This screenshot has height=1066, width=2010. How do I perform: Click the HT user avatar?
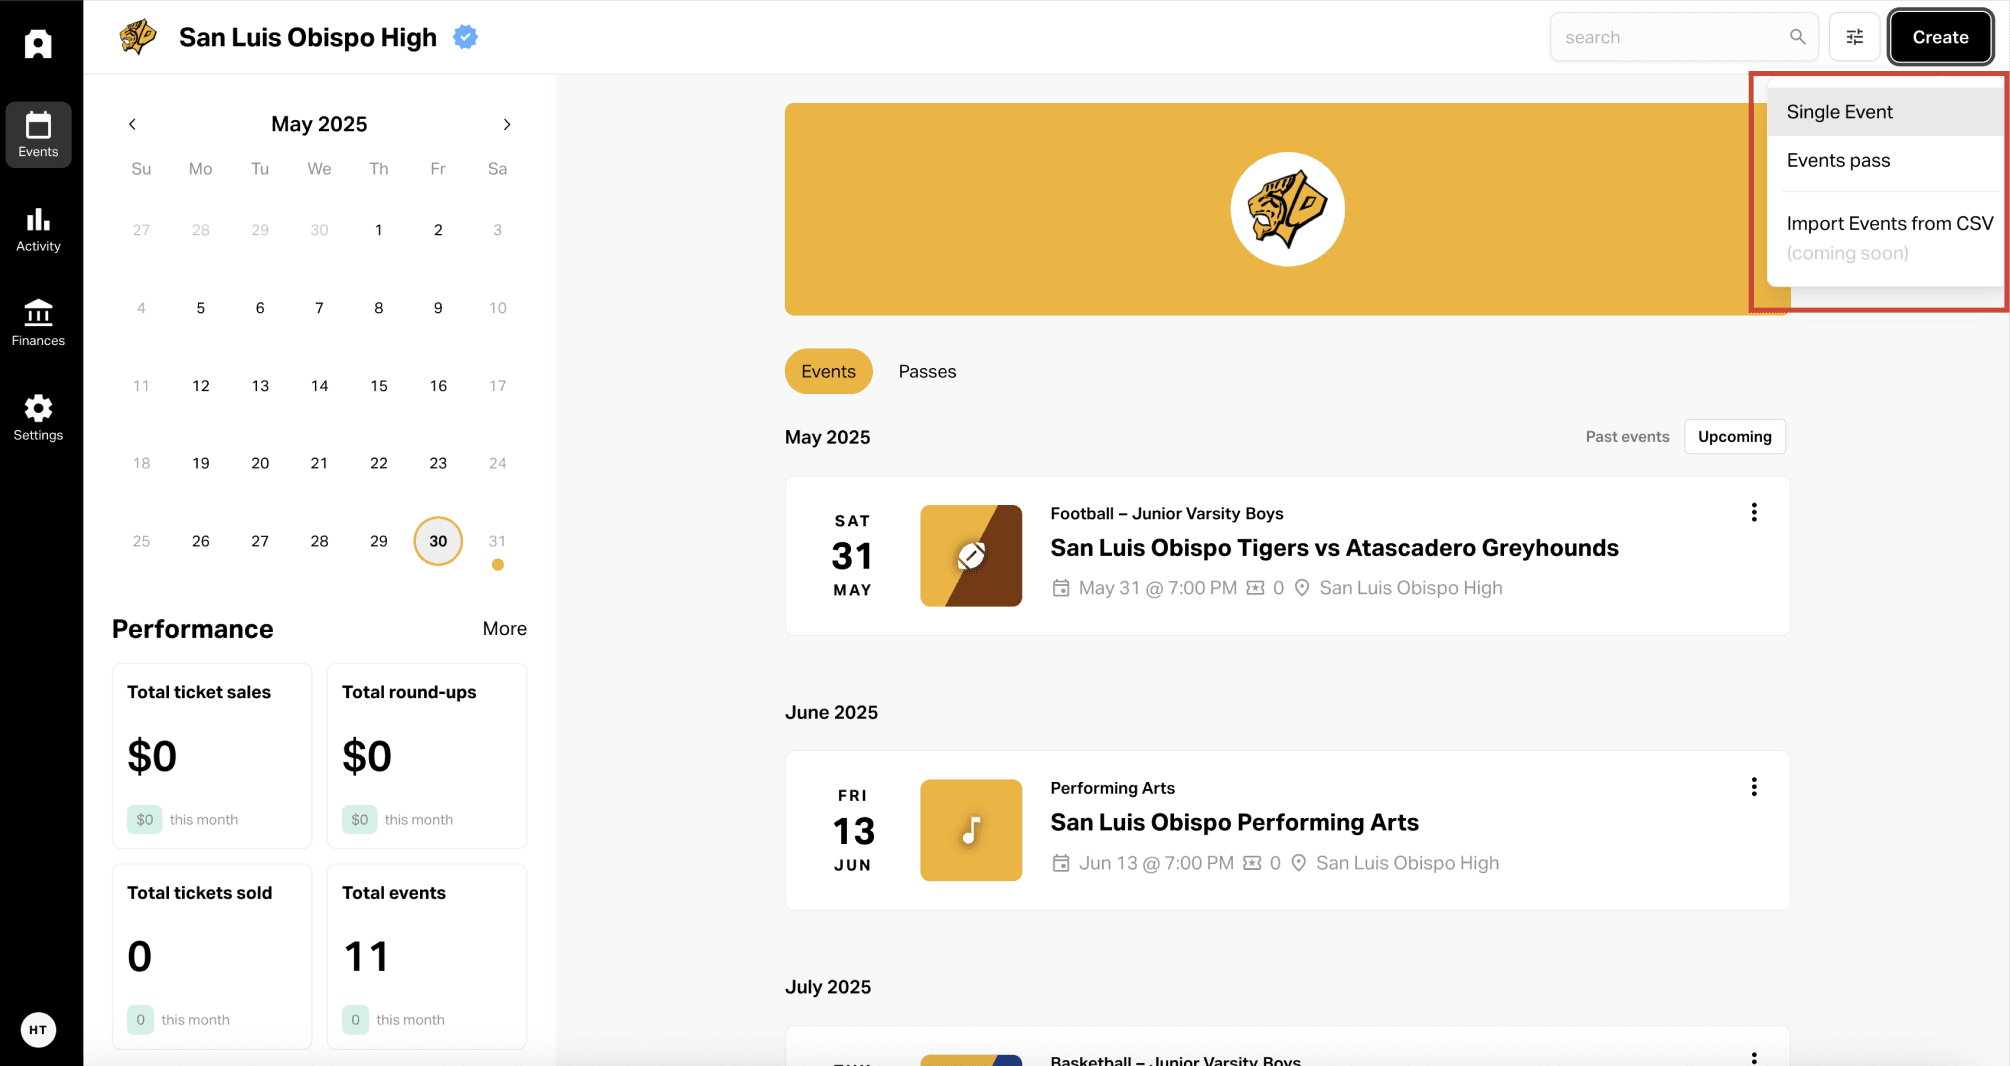(38, 1029)
